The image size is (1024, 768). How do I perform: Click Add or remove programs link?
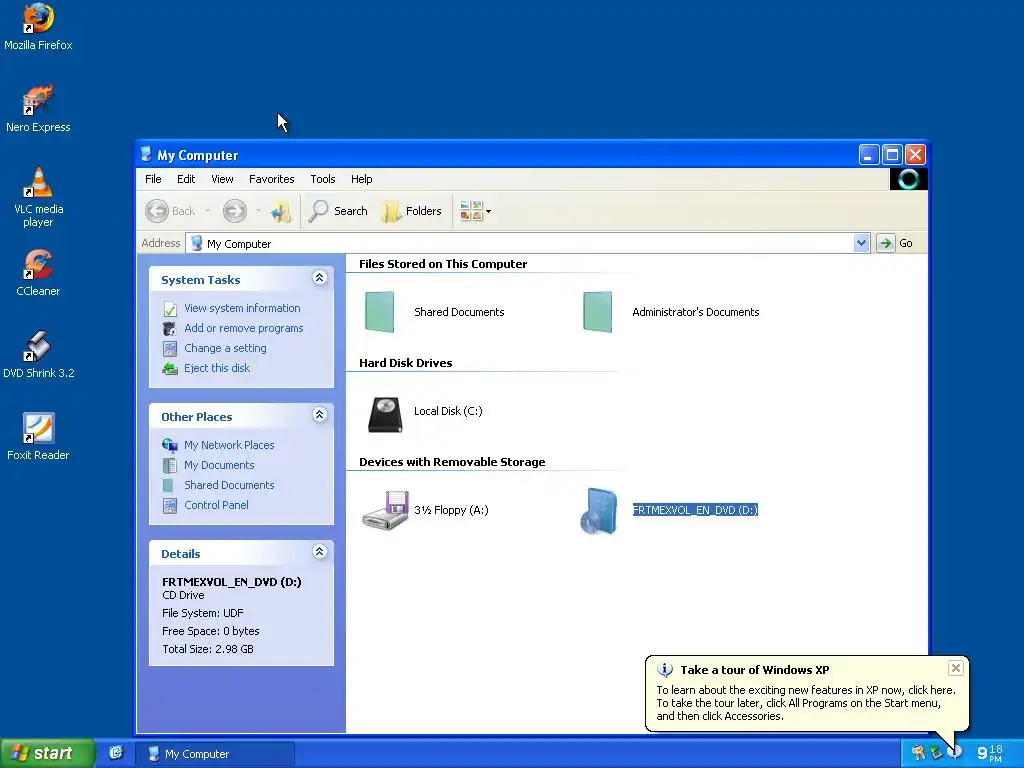(244, 328)
